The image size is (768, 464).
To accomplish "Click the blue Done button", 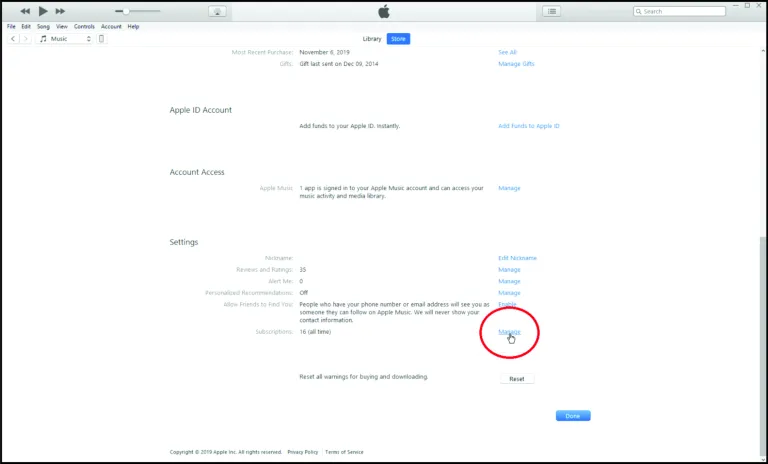I will coord(573,416).
